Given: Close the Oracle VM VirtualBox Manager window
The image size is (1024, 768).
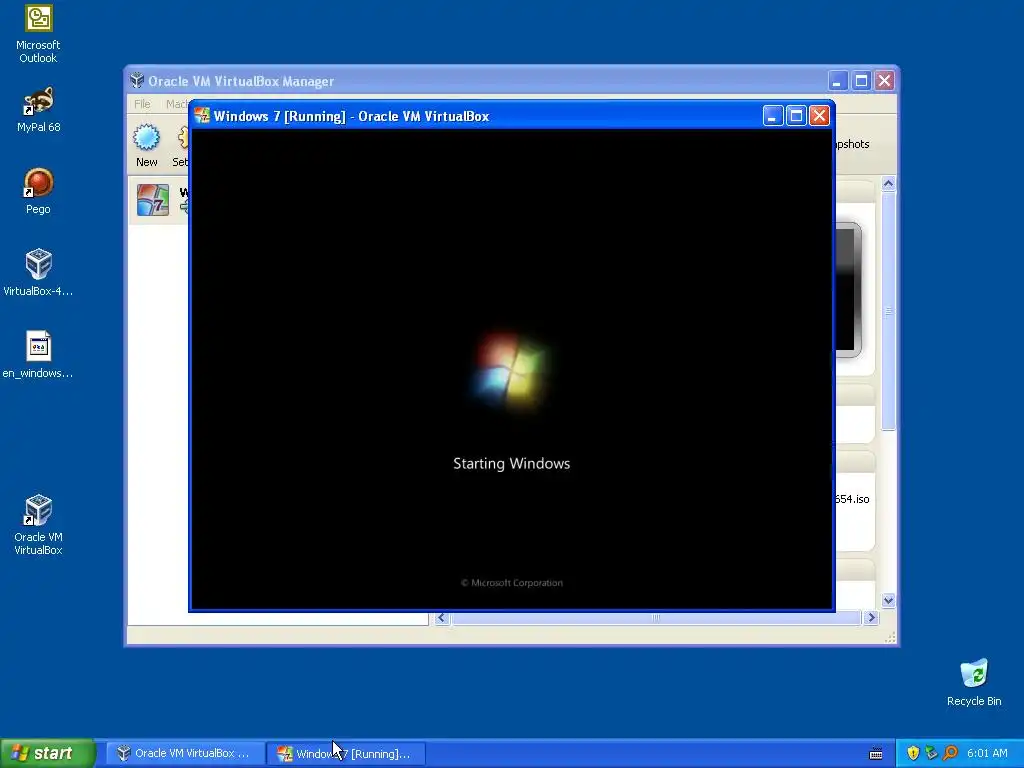Looking at the screenshot, I should [884, 81].
